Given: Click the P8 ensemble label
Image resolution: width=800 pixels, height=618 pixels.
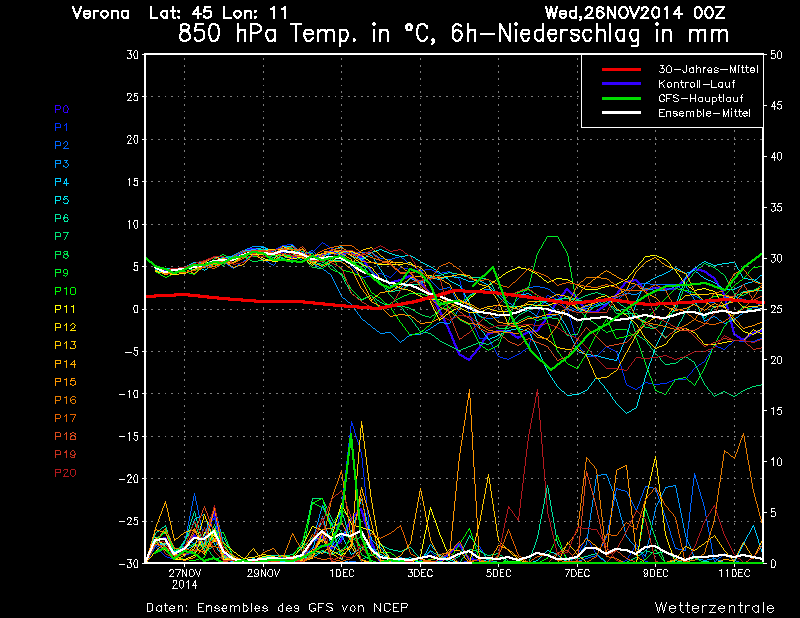Looking at the screenshot, I should (62, 255).
